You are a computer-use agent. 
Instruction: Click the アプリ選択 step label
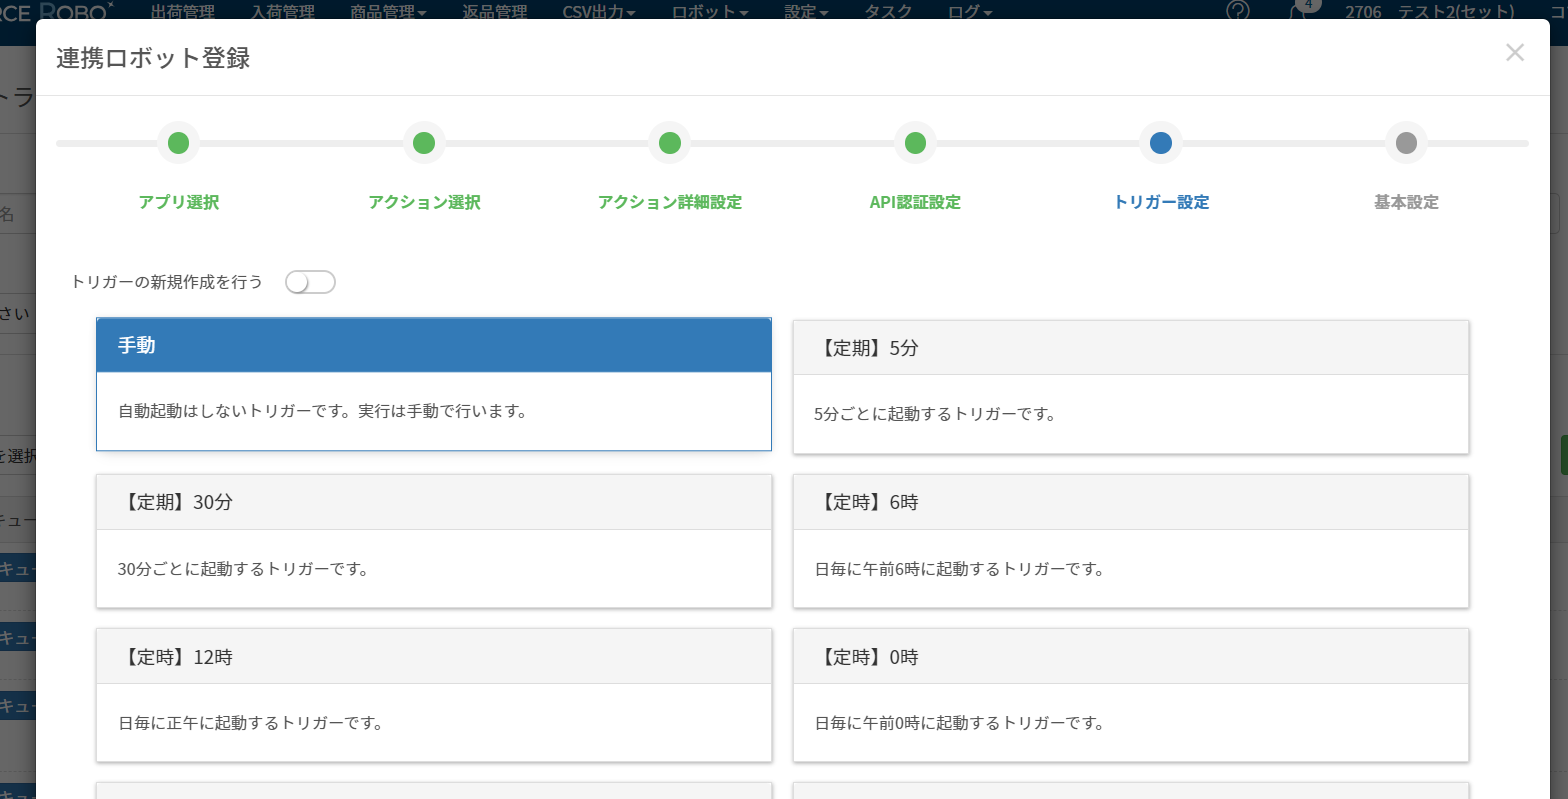pyautogui.click(x=178, y=202)
